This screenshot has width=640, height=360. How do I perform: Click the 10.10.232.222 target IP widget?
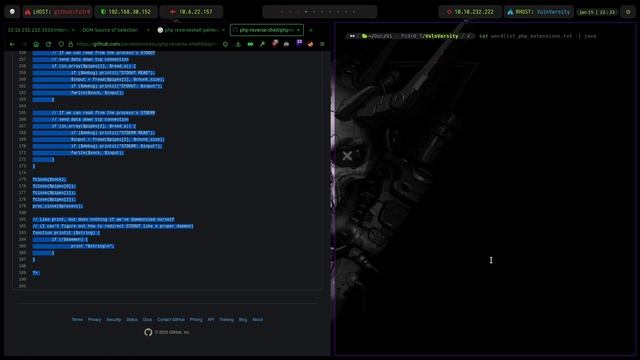[470, 12]
